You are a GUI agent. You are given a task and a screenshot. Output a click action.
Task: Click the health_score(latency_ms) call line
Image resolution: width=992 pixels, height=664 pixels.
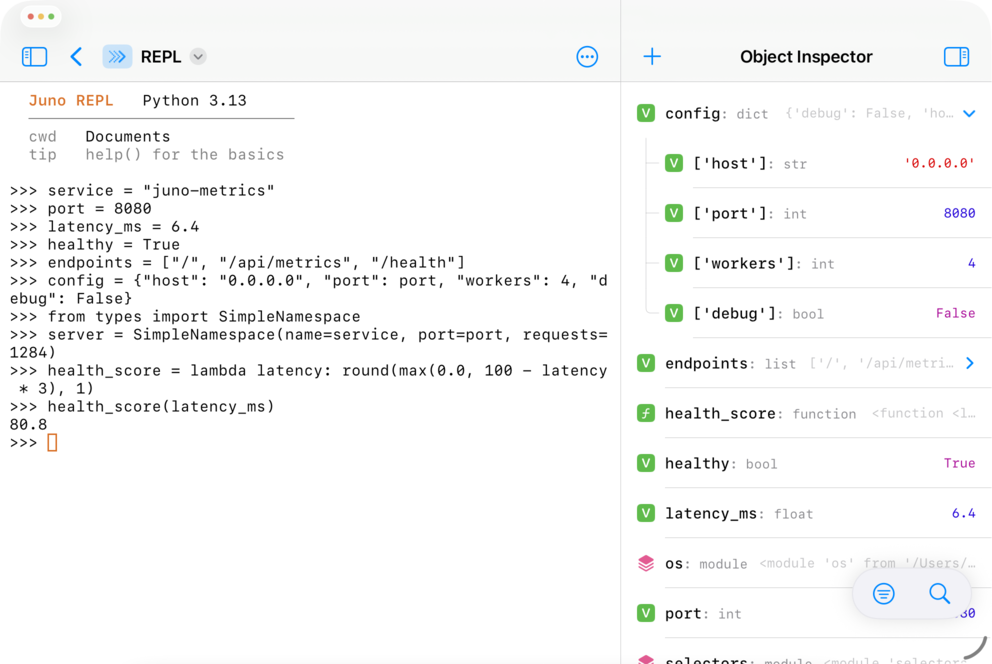[x=142, y=407]
